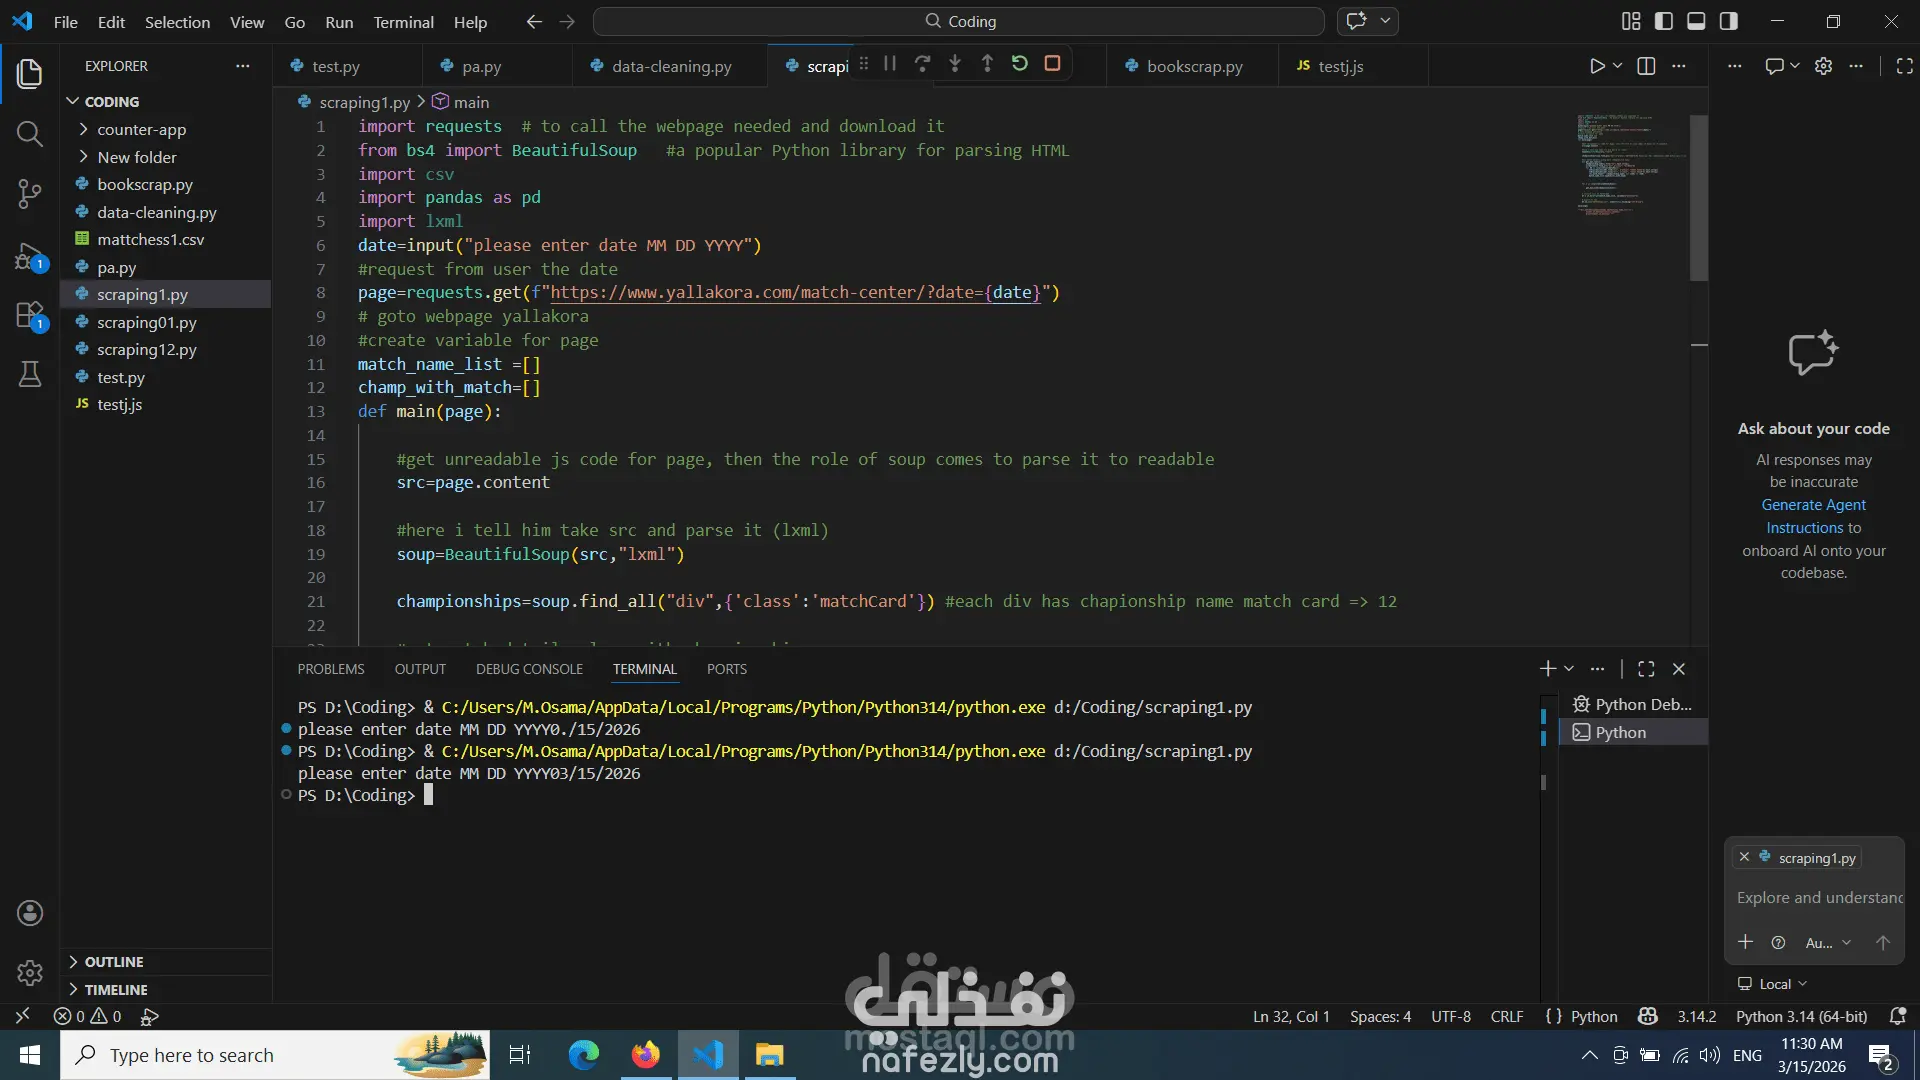Expand the OUTLINE section
This screenshot has width=1920, height=1080.
click(114, 962)
